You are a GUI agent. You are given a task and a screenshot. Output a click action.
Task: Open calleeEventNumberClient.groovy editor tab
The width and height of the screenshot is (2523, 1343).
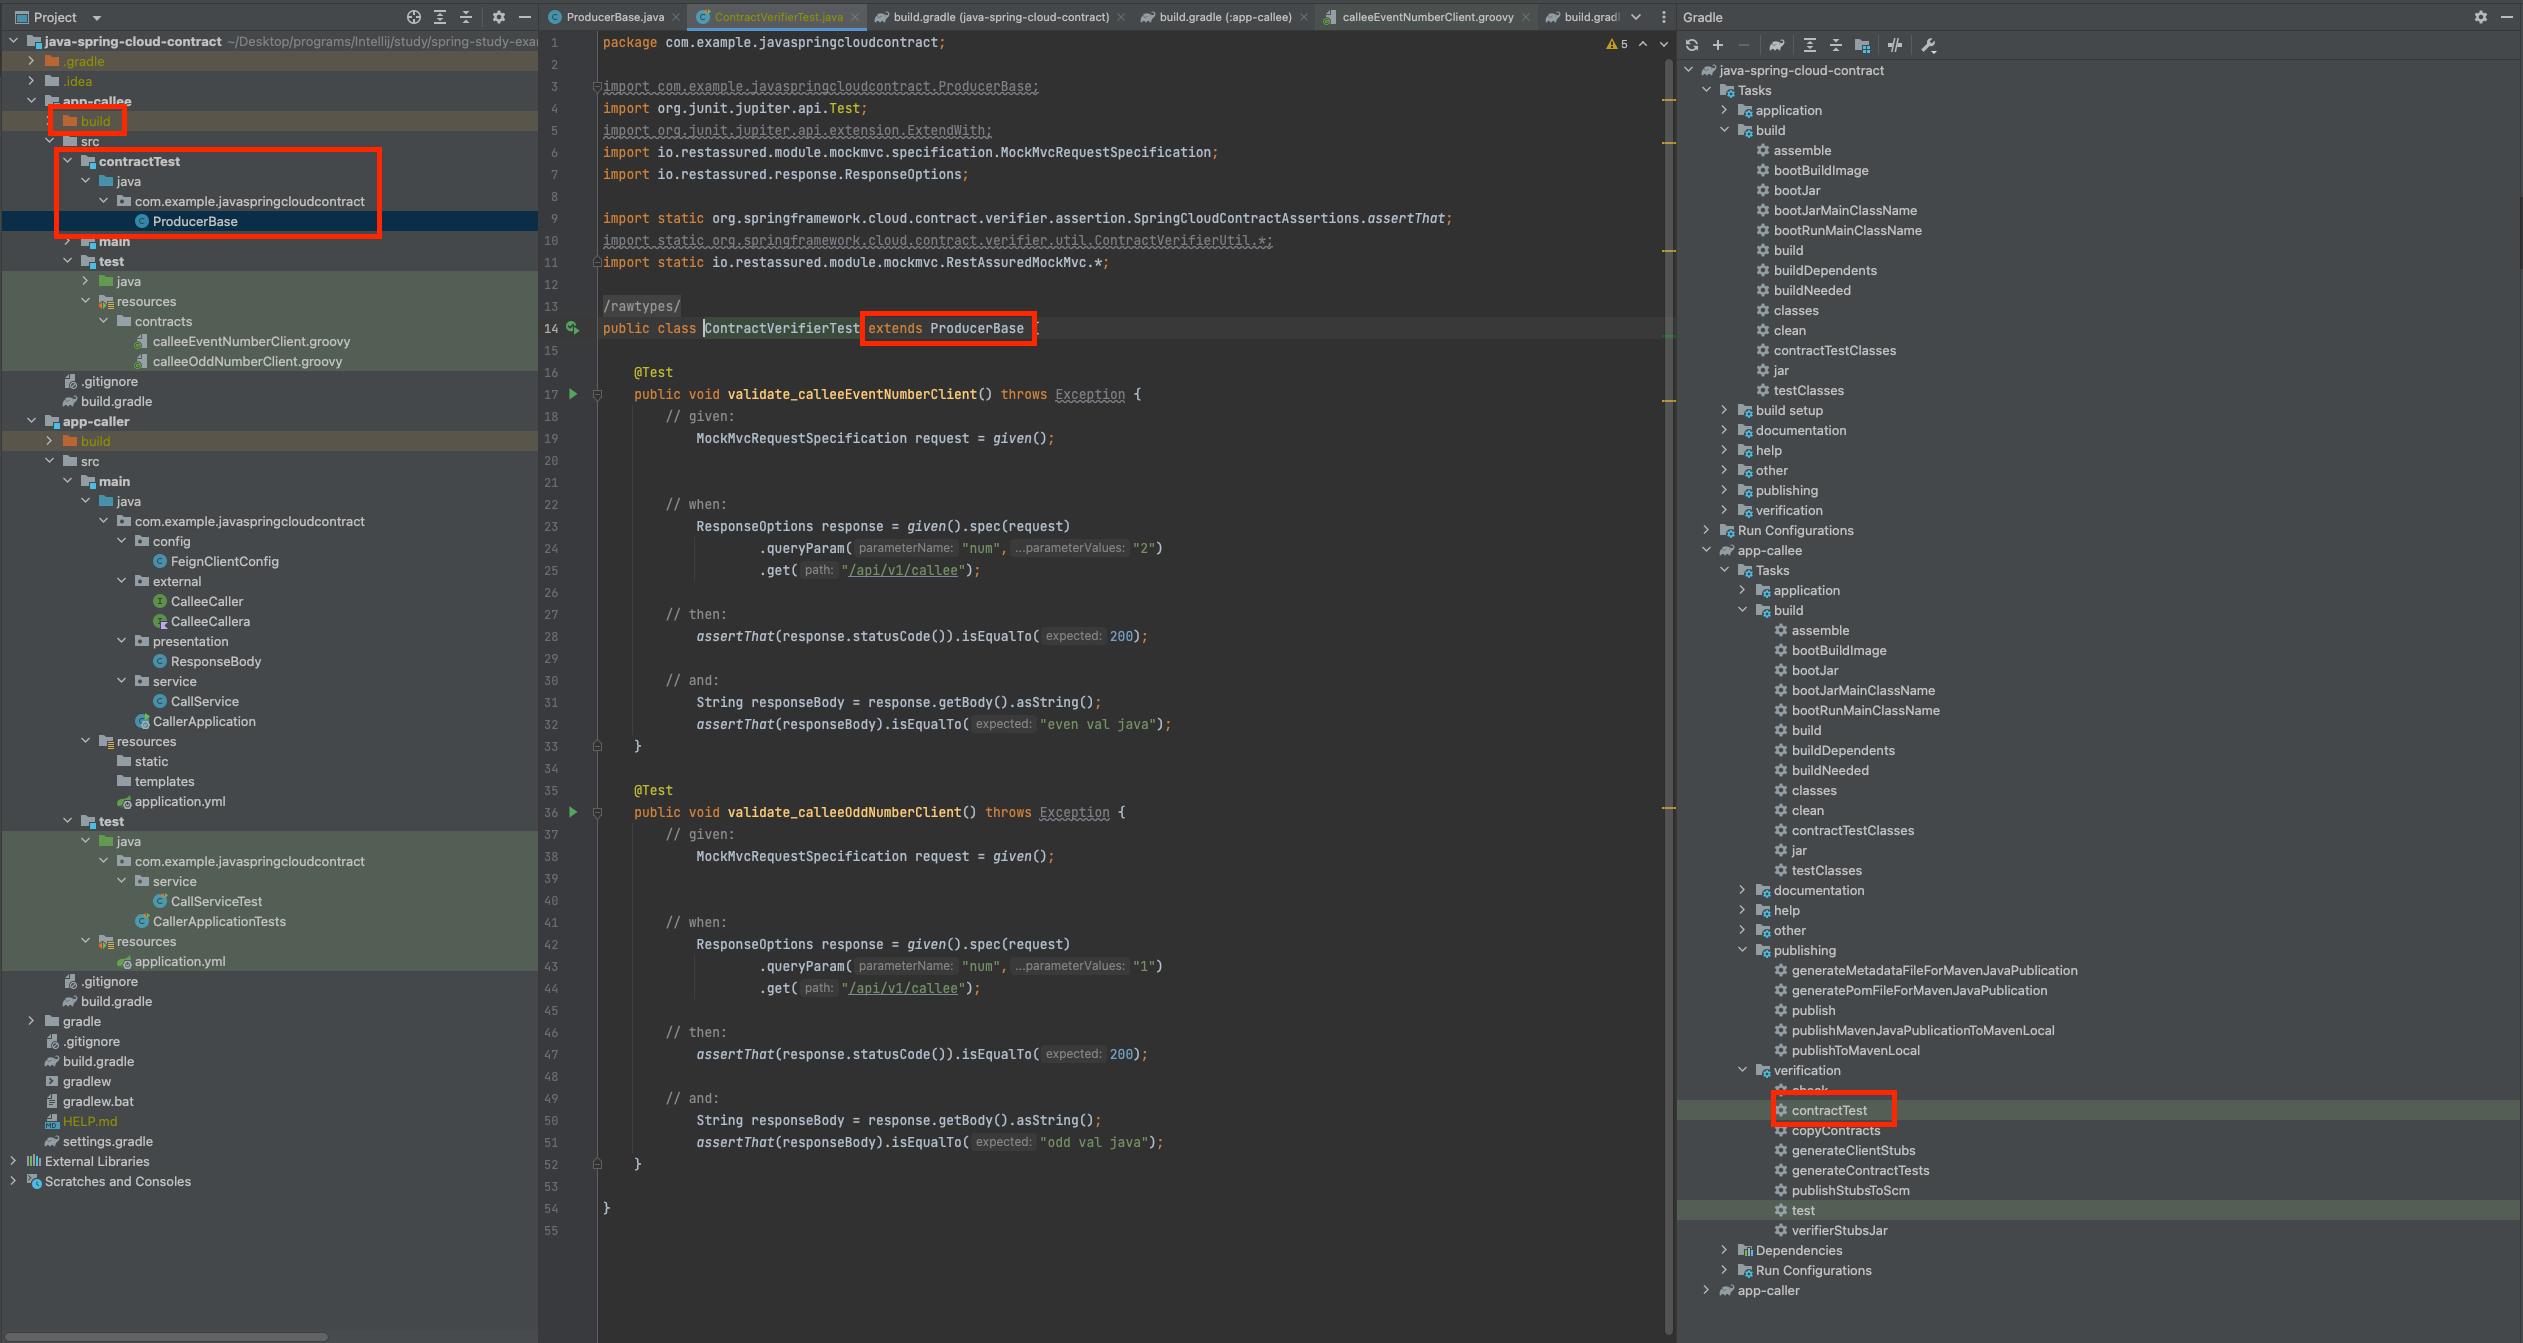tap(1426, 17)
